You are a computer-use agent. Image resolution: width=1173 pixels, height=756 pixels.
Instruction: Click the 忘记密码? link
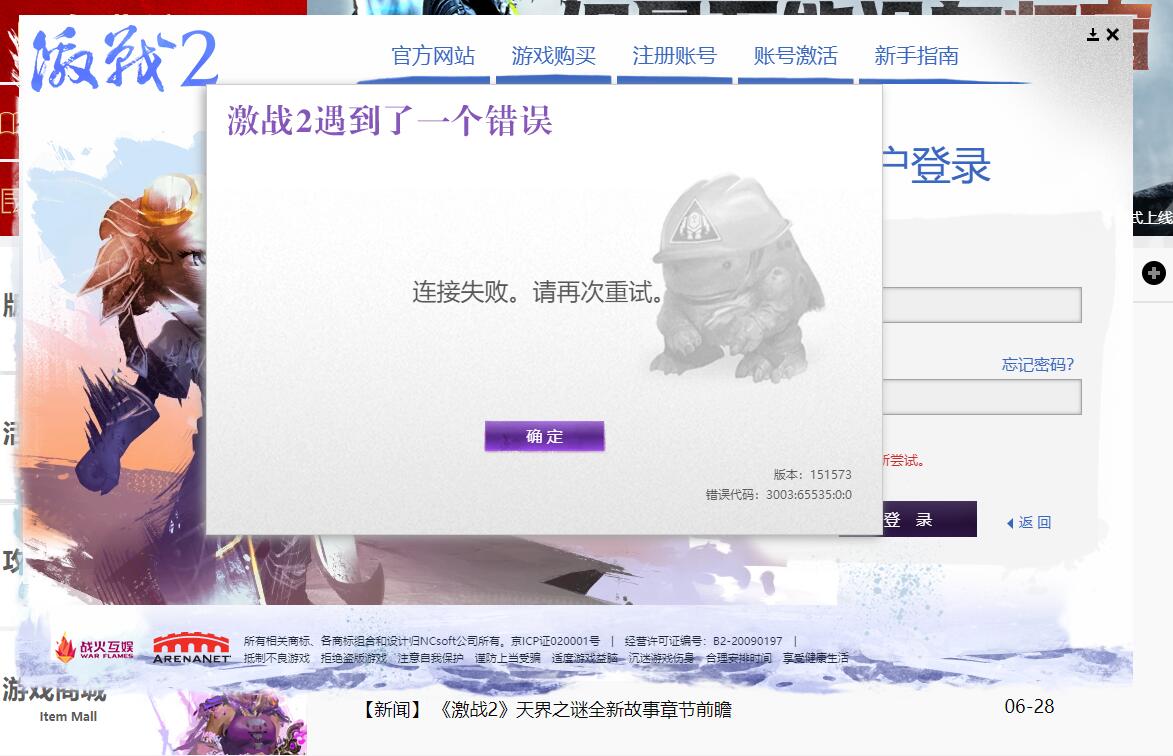[1038, 364]
